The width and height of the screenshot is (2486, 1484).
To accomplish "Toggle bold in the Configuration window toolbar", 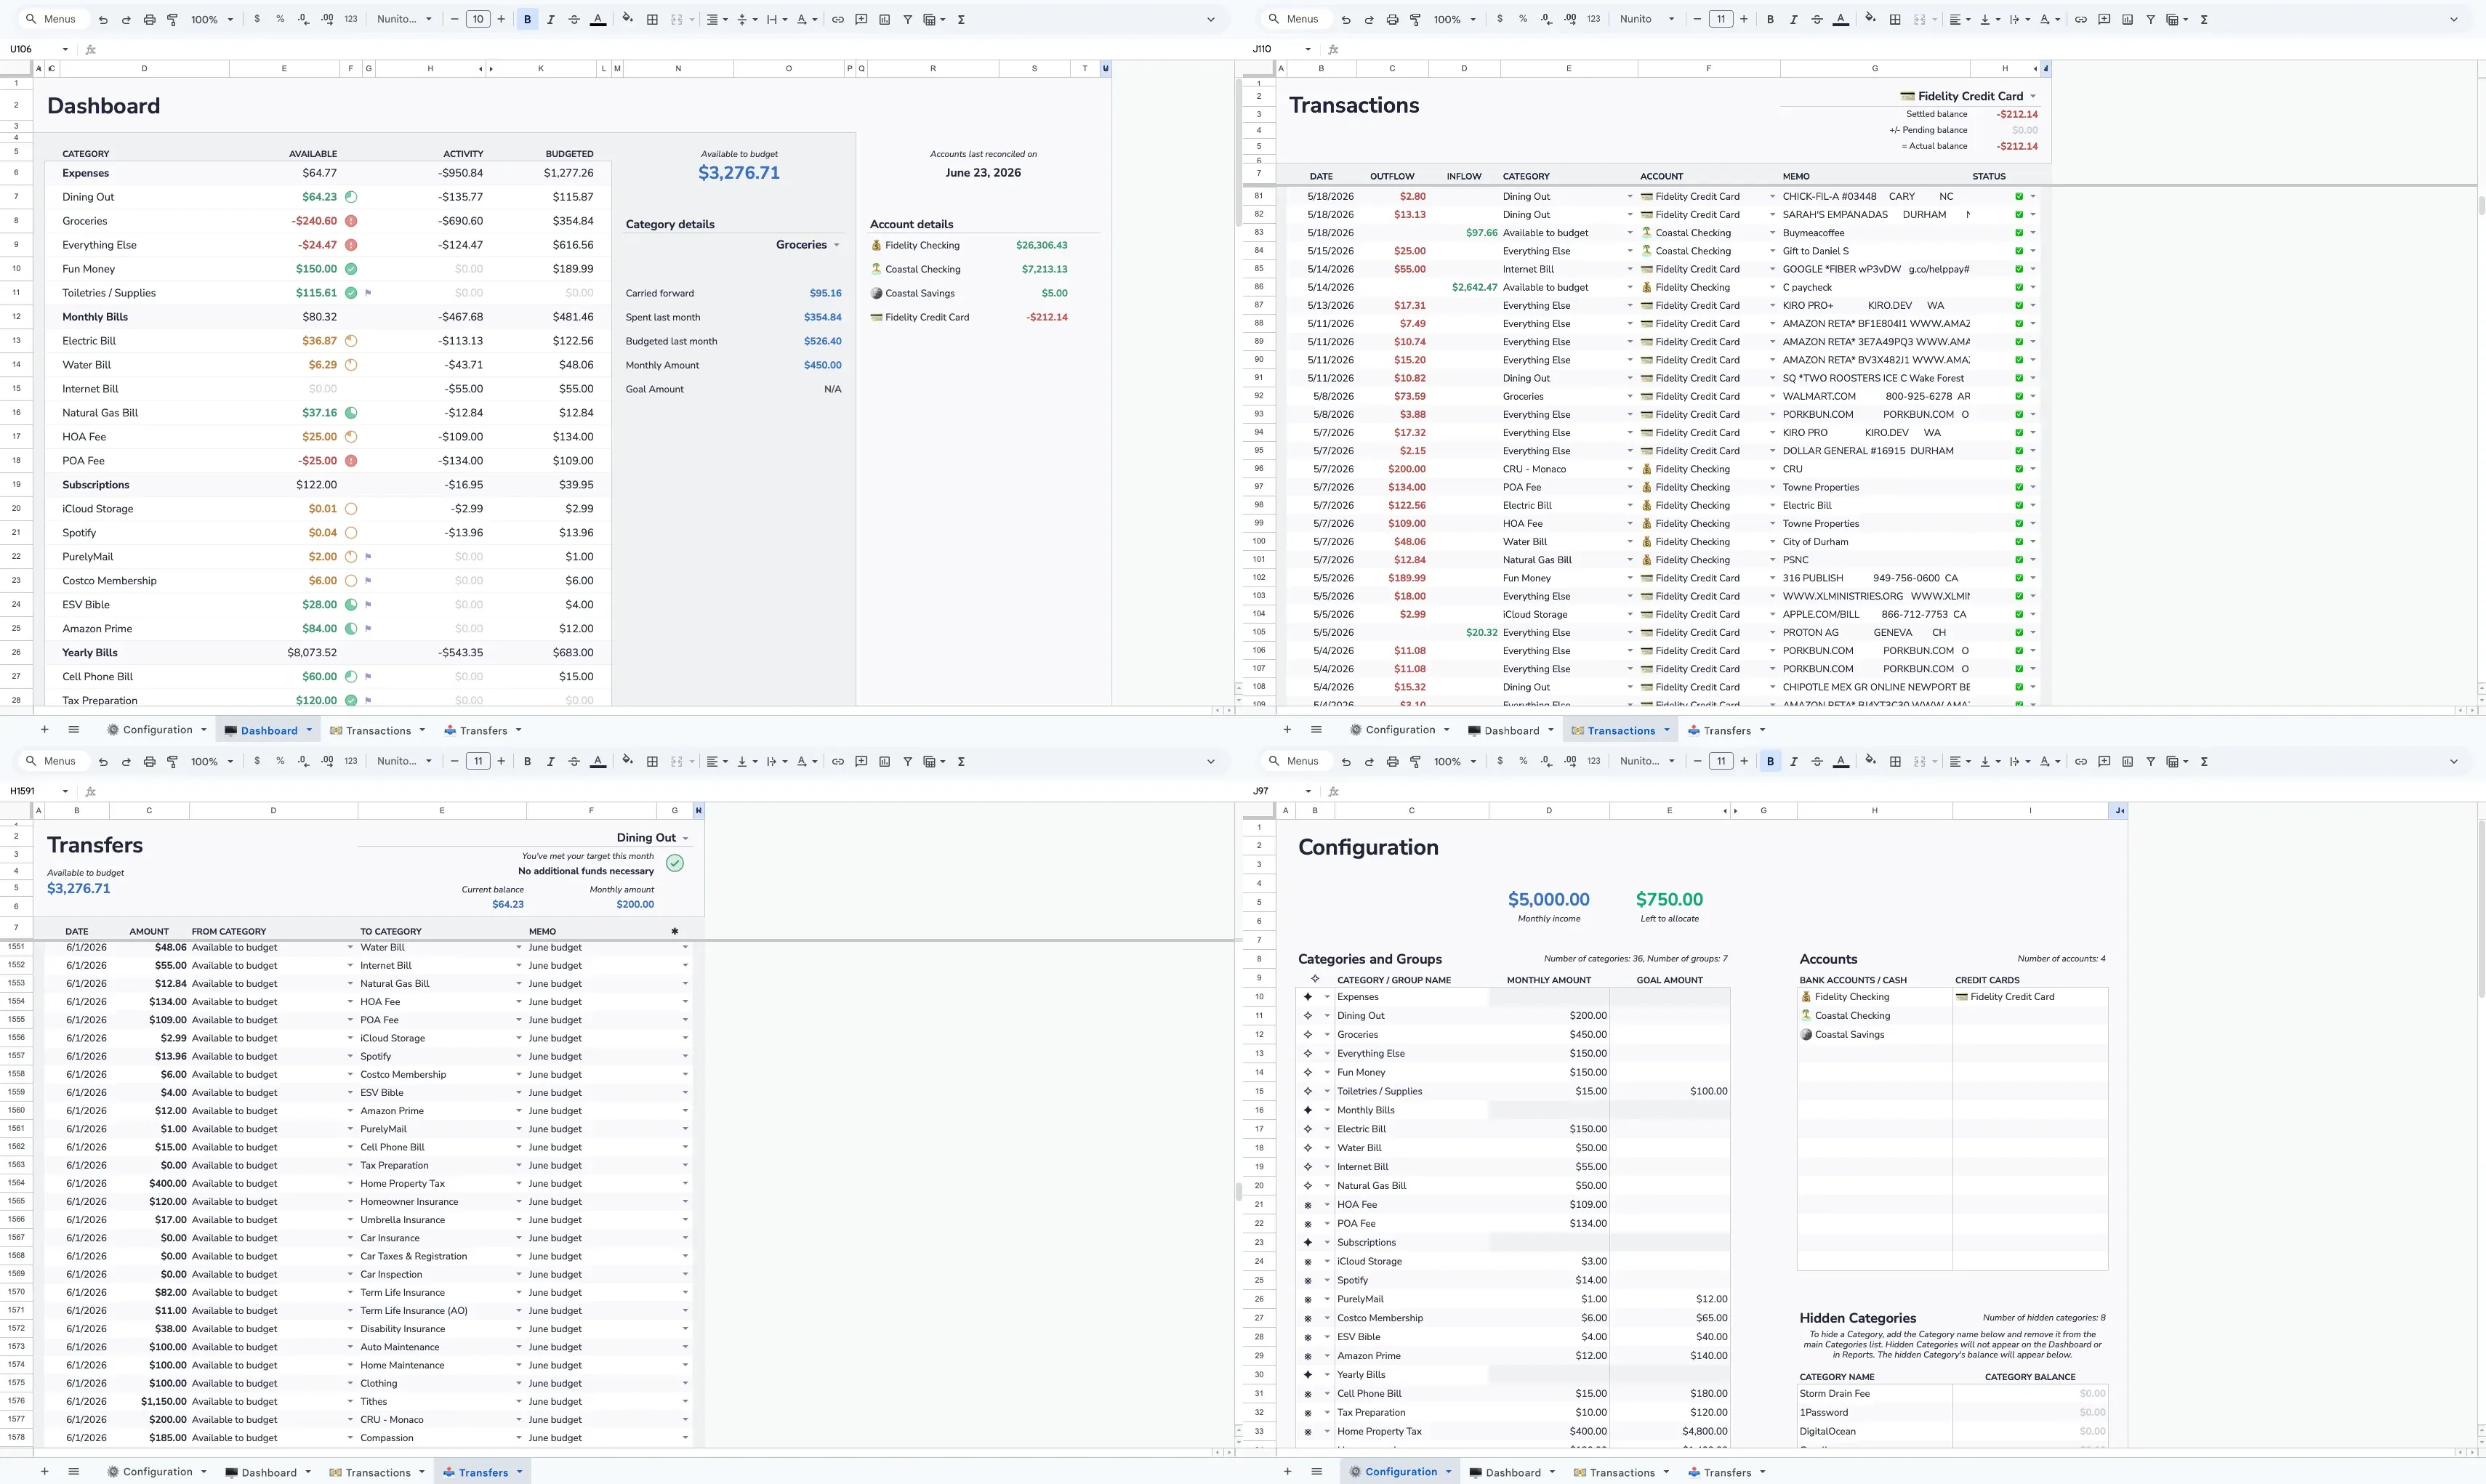I will (x=1770, y=761).
